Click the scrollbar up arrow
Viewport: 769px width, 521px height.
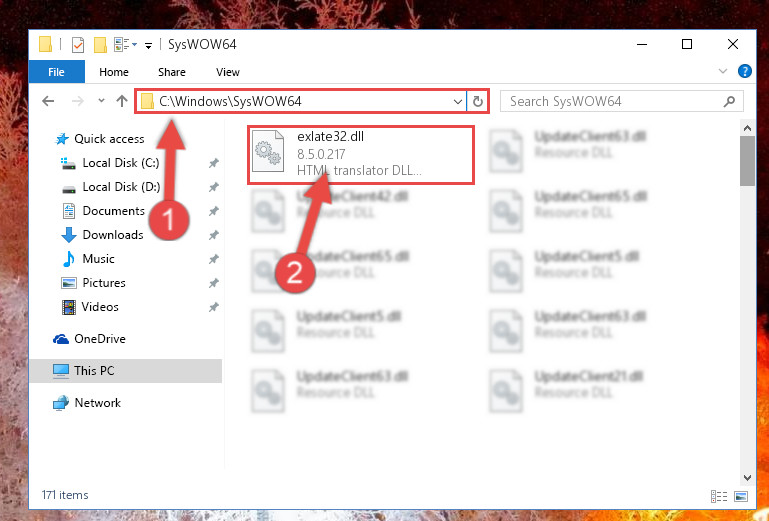(747, 128)
